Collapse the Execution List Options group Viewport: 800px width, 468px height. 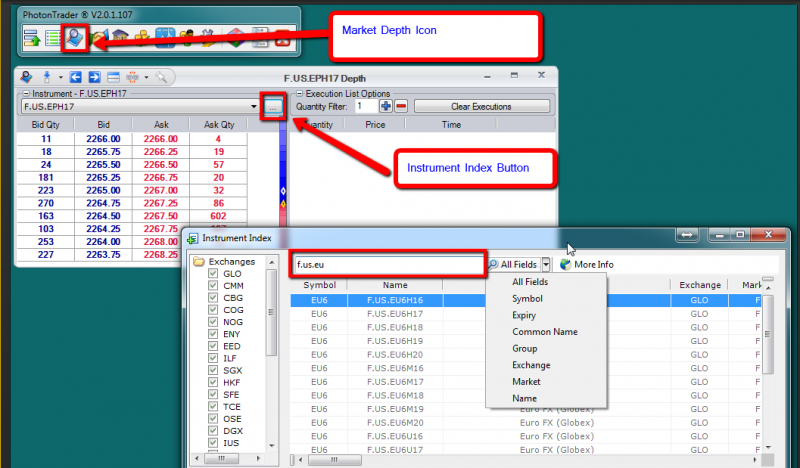pos(299,94)
